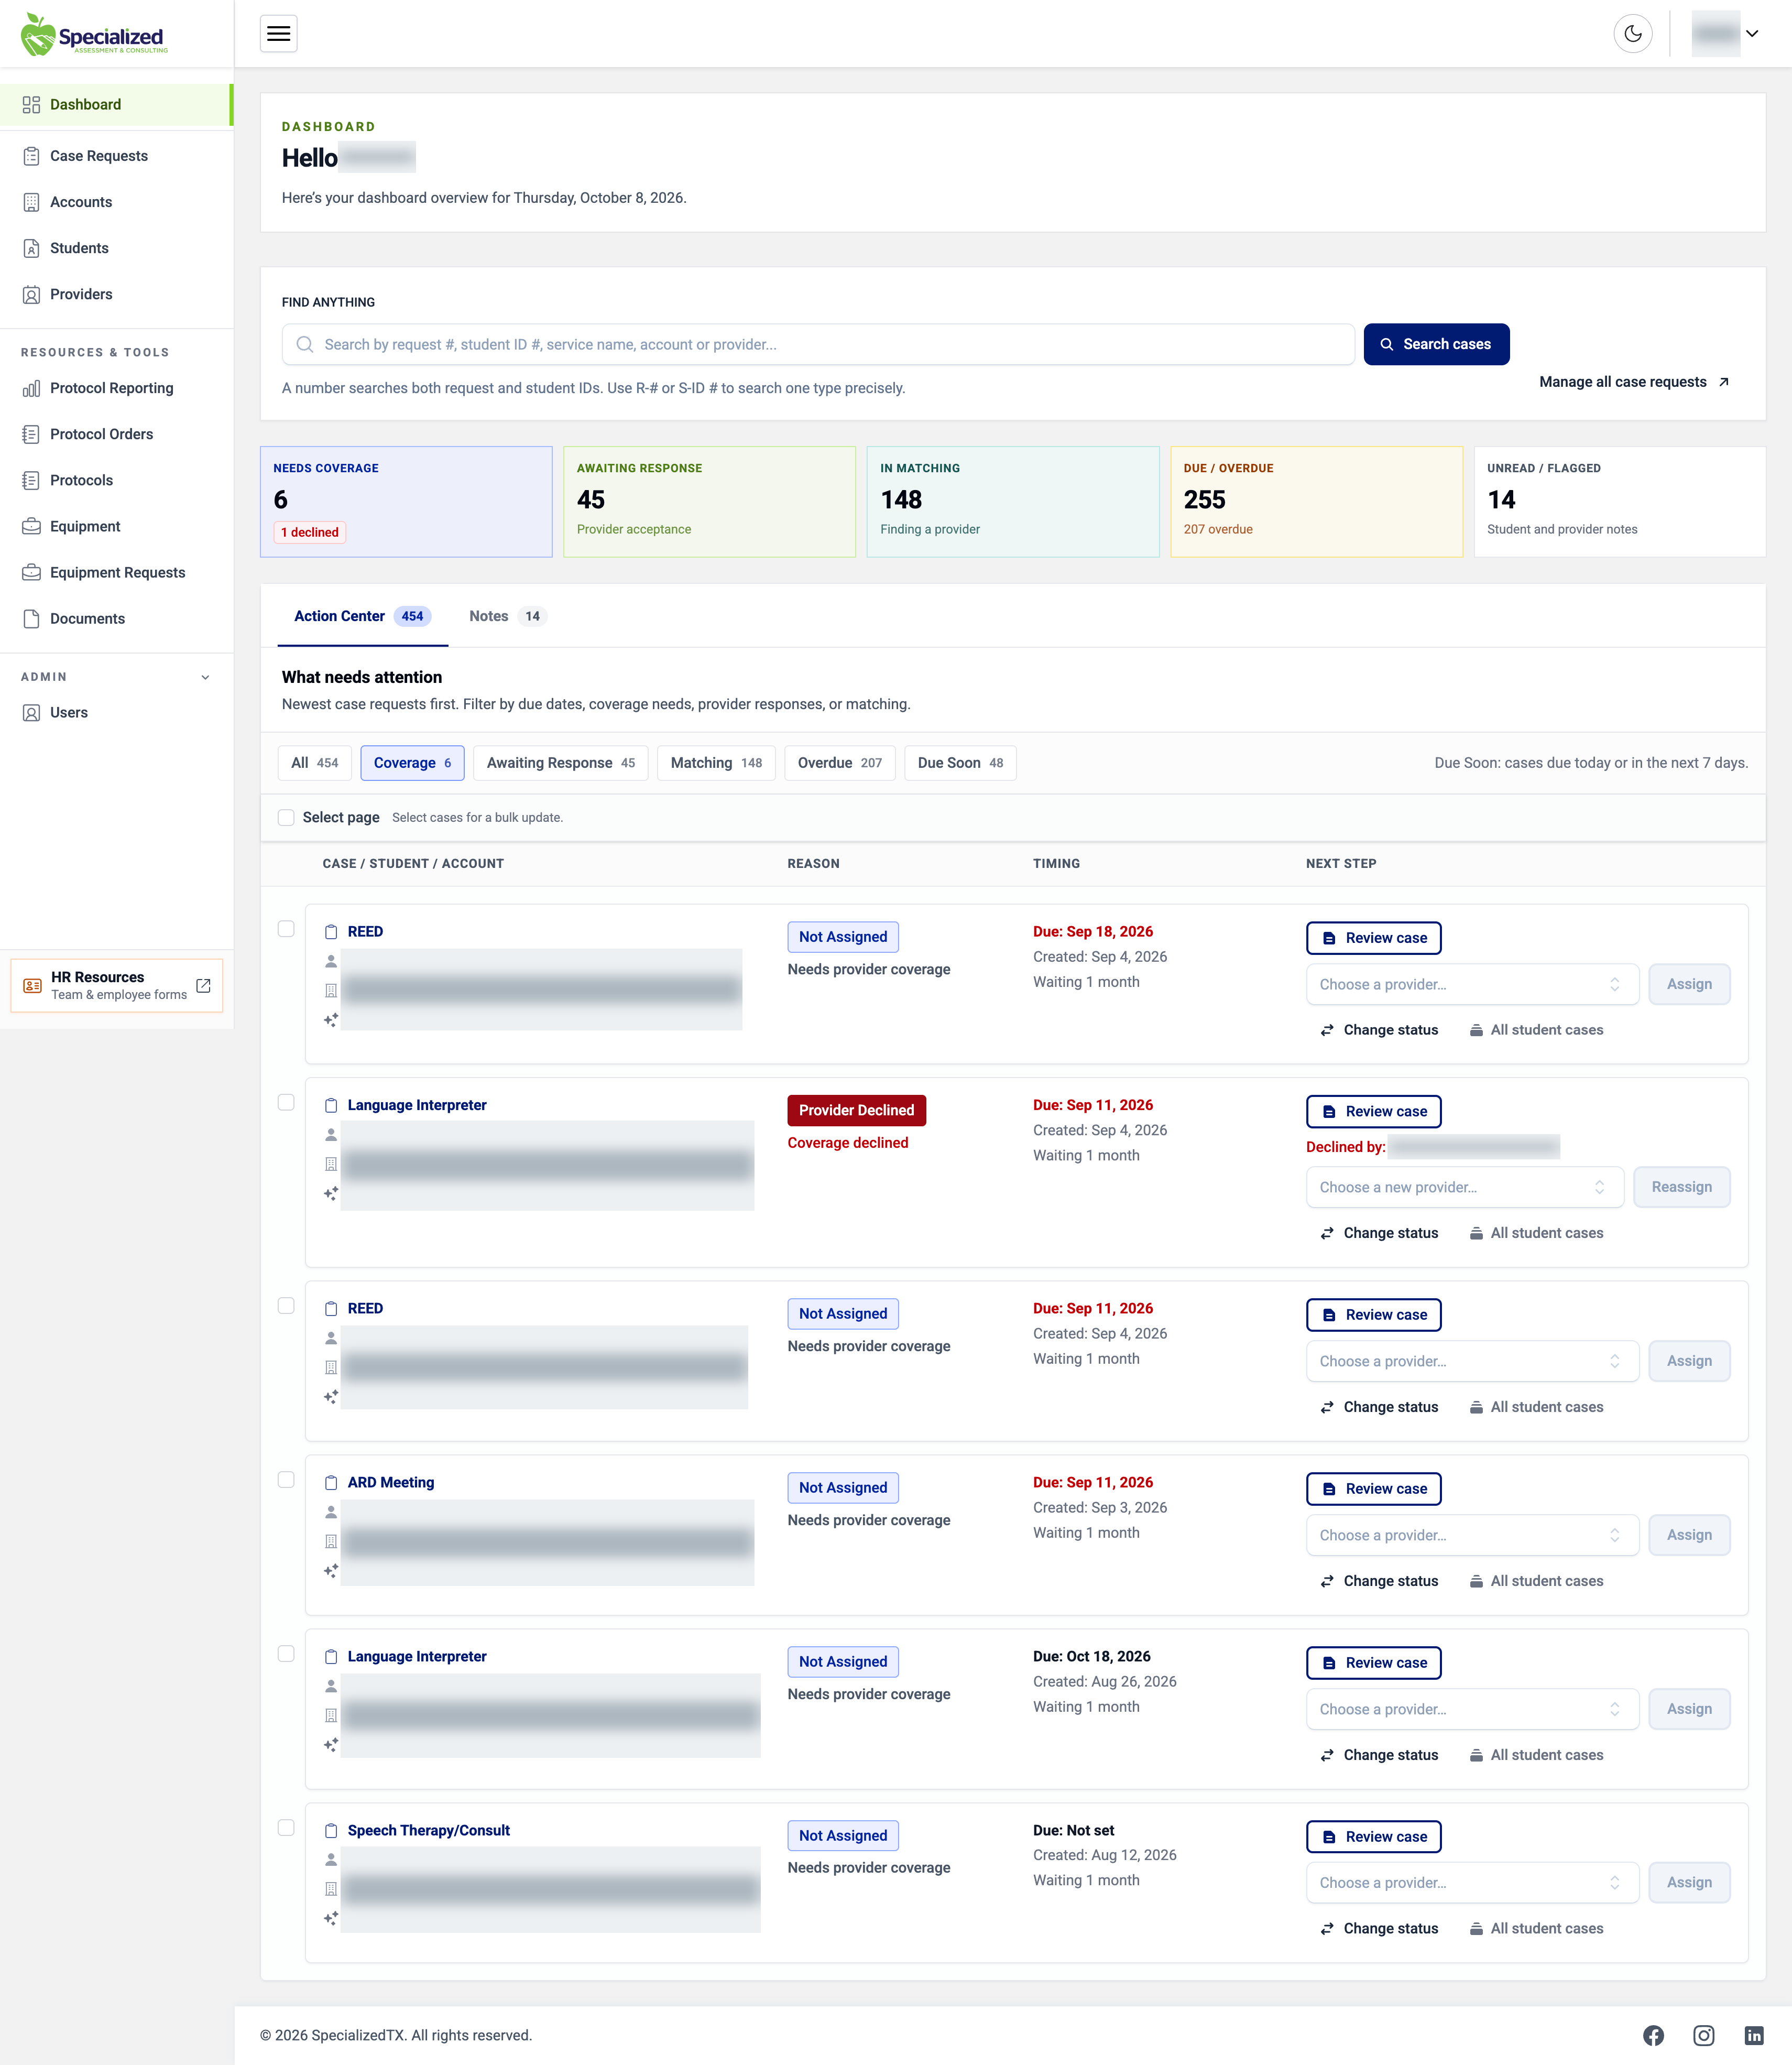1792x2065 pixels.
Task: Click Review case for Speech Therapy/Consult
Action: click(x=1373, y=1837)
